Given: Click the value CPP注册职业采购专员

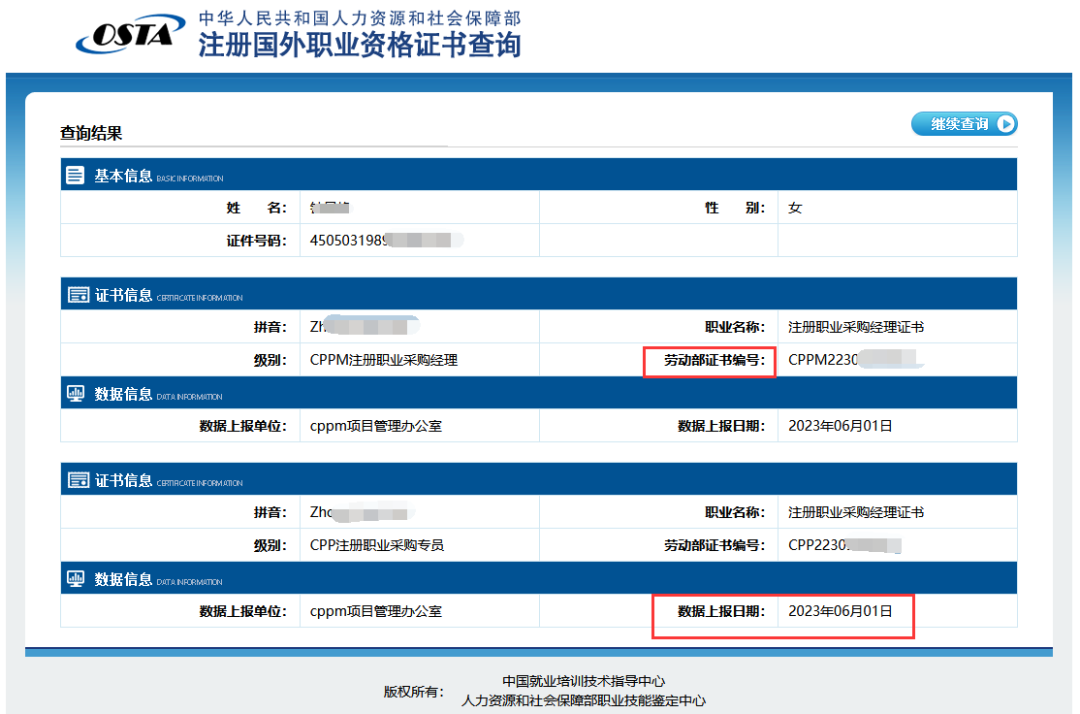Looking at the screenshot, I should [x=377, y=545].
